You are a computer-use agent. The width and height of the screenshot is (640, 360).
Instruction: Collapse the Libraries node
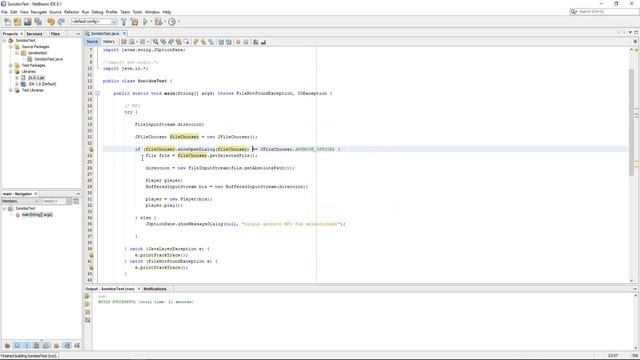click(x=11, y=71)
